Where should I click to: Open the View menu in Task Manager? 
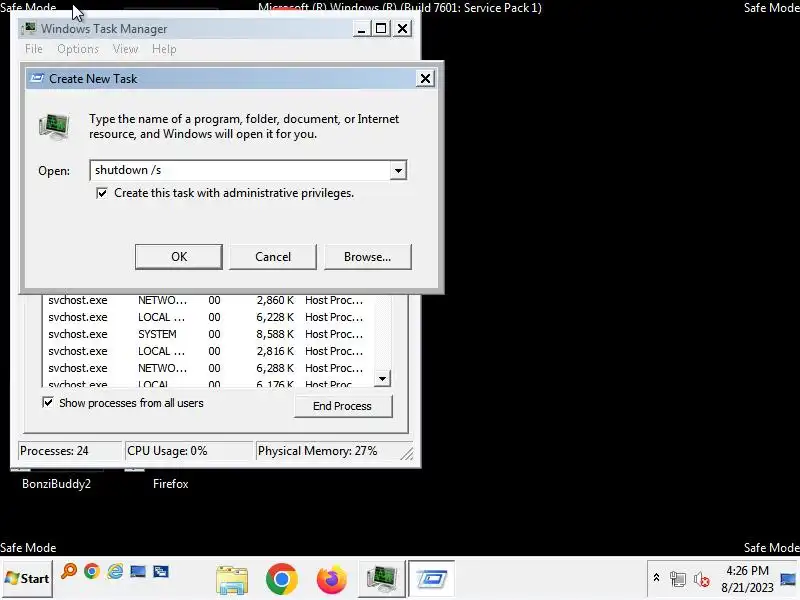[125, 49]
